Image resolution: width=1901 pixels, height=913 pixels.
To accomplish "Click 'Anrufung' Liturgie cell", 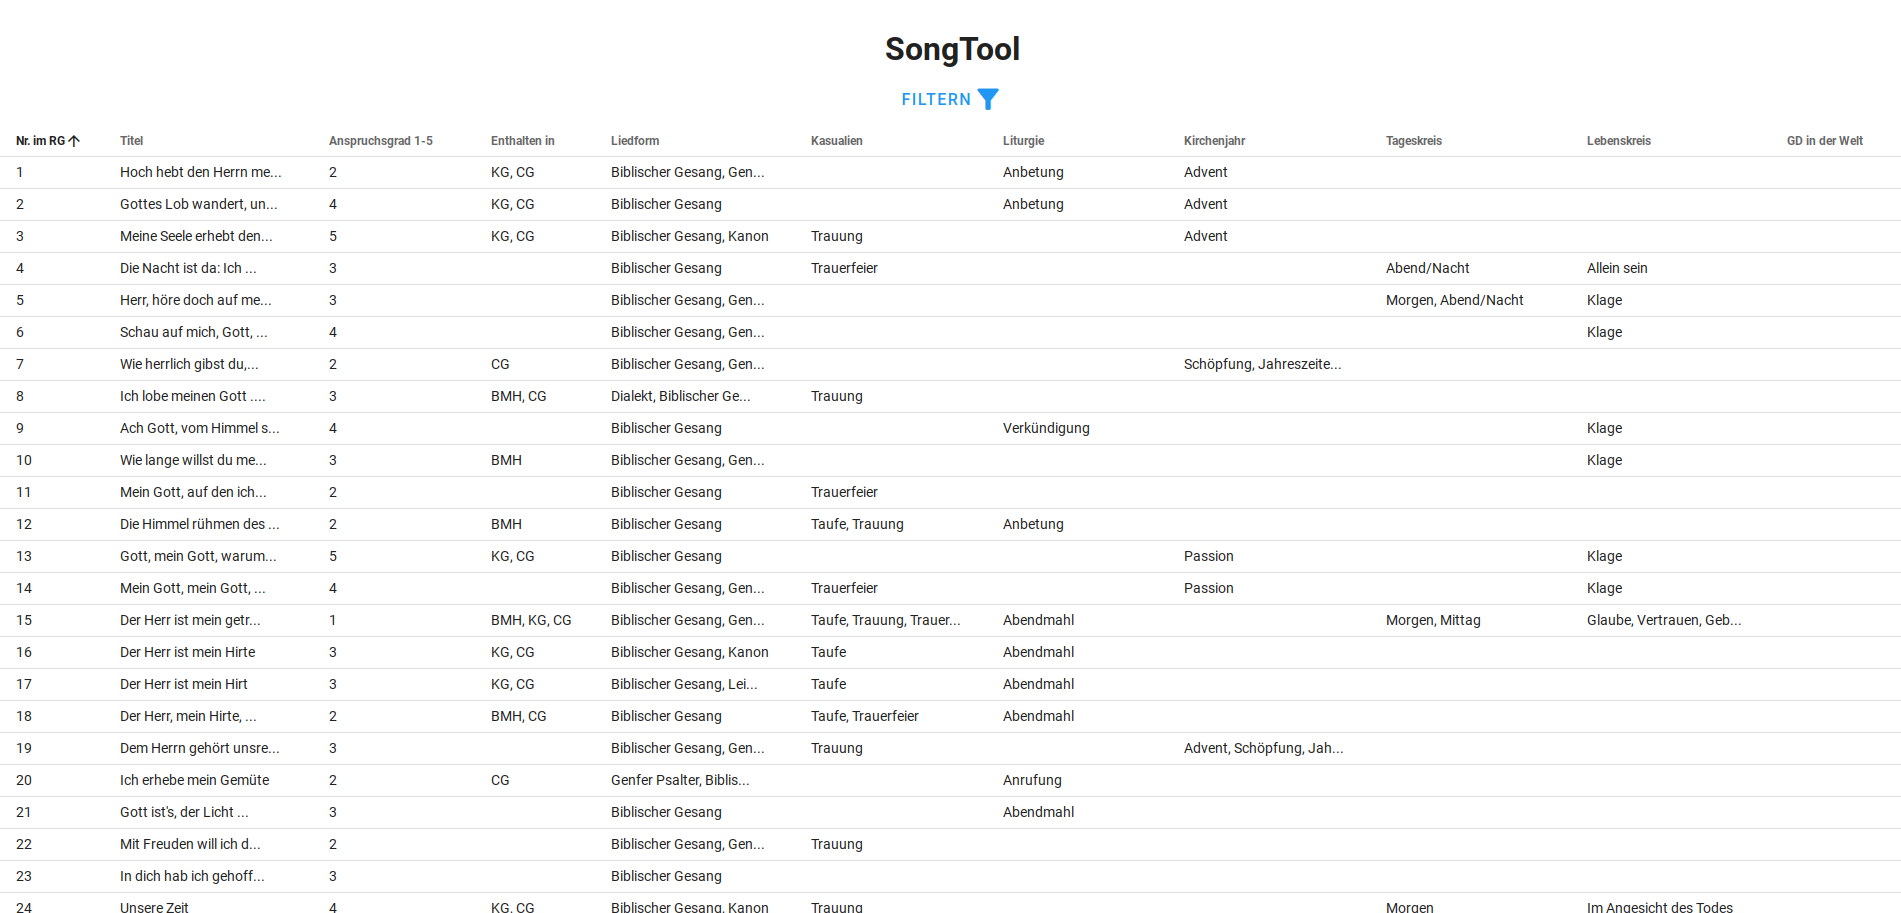I will coord(1032,780).
